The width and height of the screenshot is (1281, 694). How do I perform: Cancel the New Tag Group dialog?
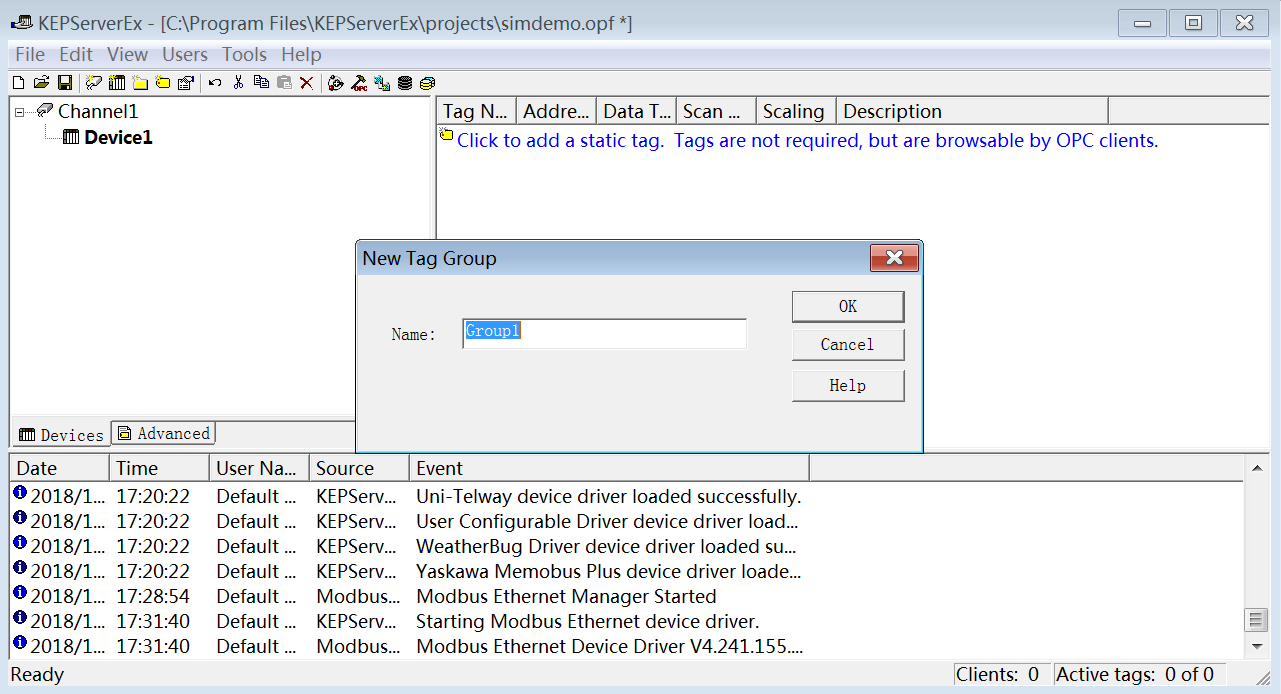(847, 345)
